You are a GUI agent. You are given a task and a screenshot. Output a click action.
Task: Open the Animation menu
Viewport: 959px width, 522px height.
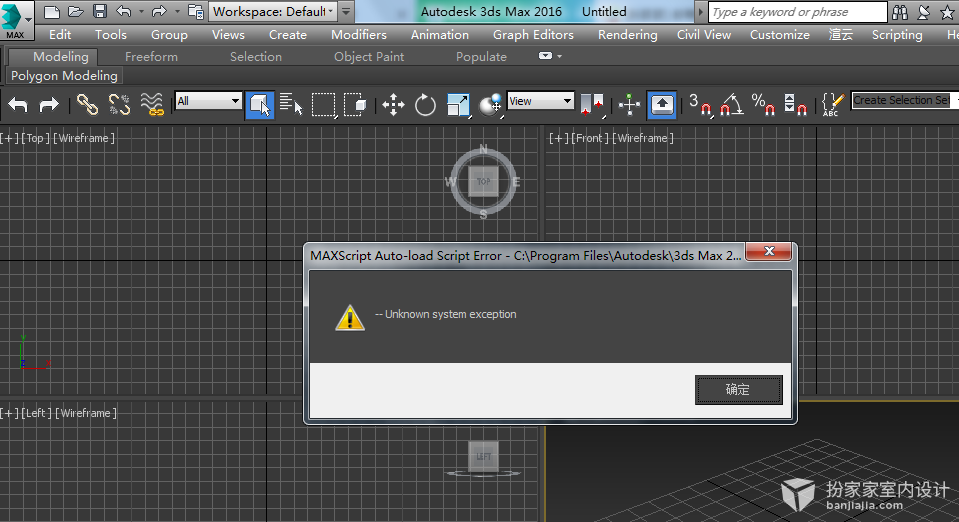440,35
